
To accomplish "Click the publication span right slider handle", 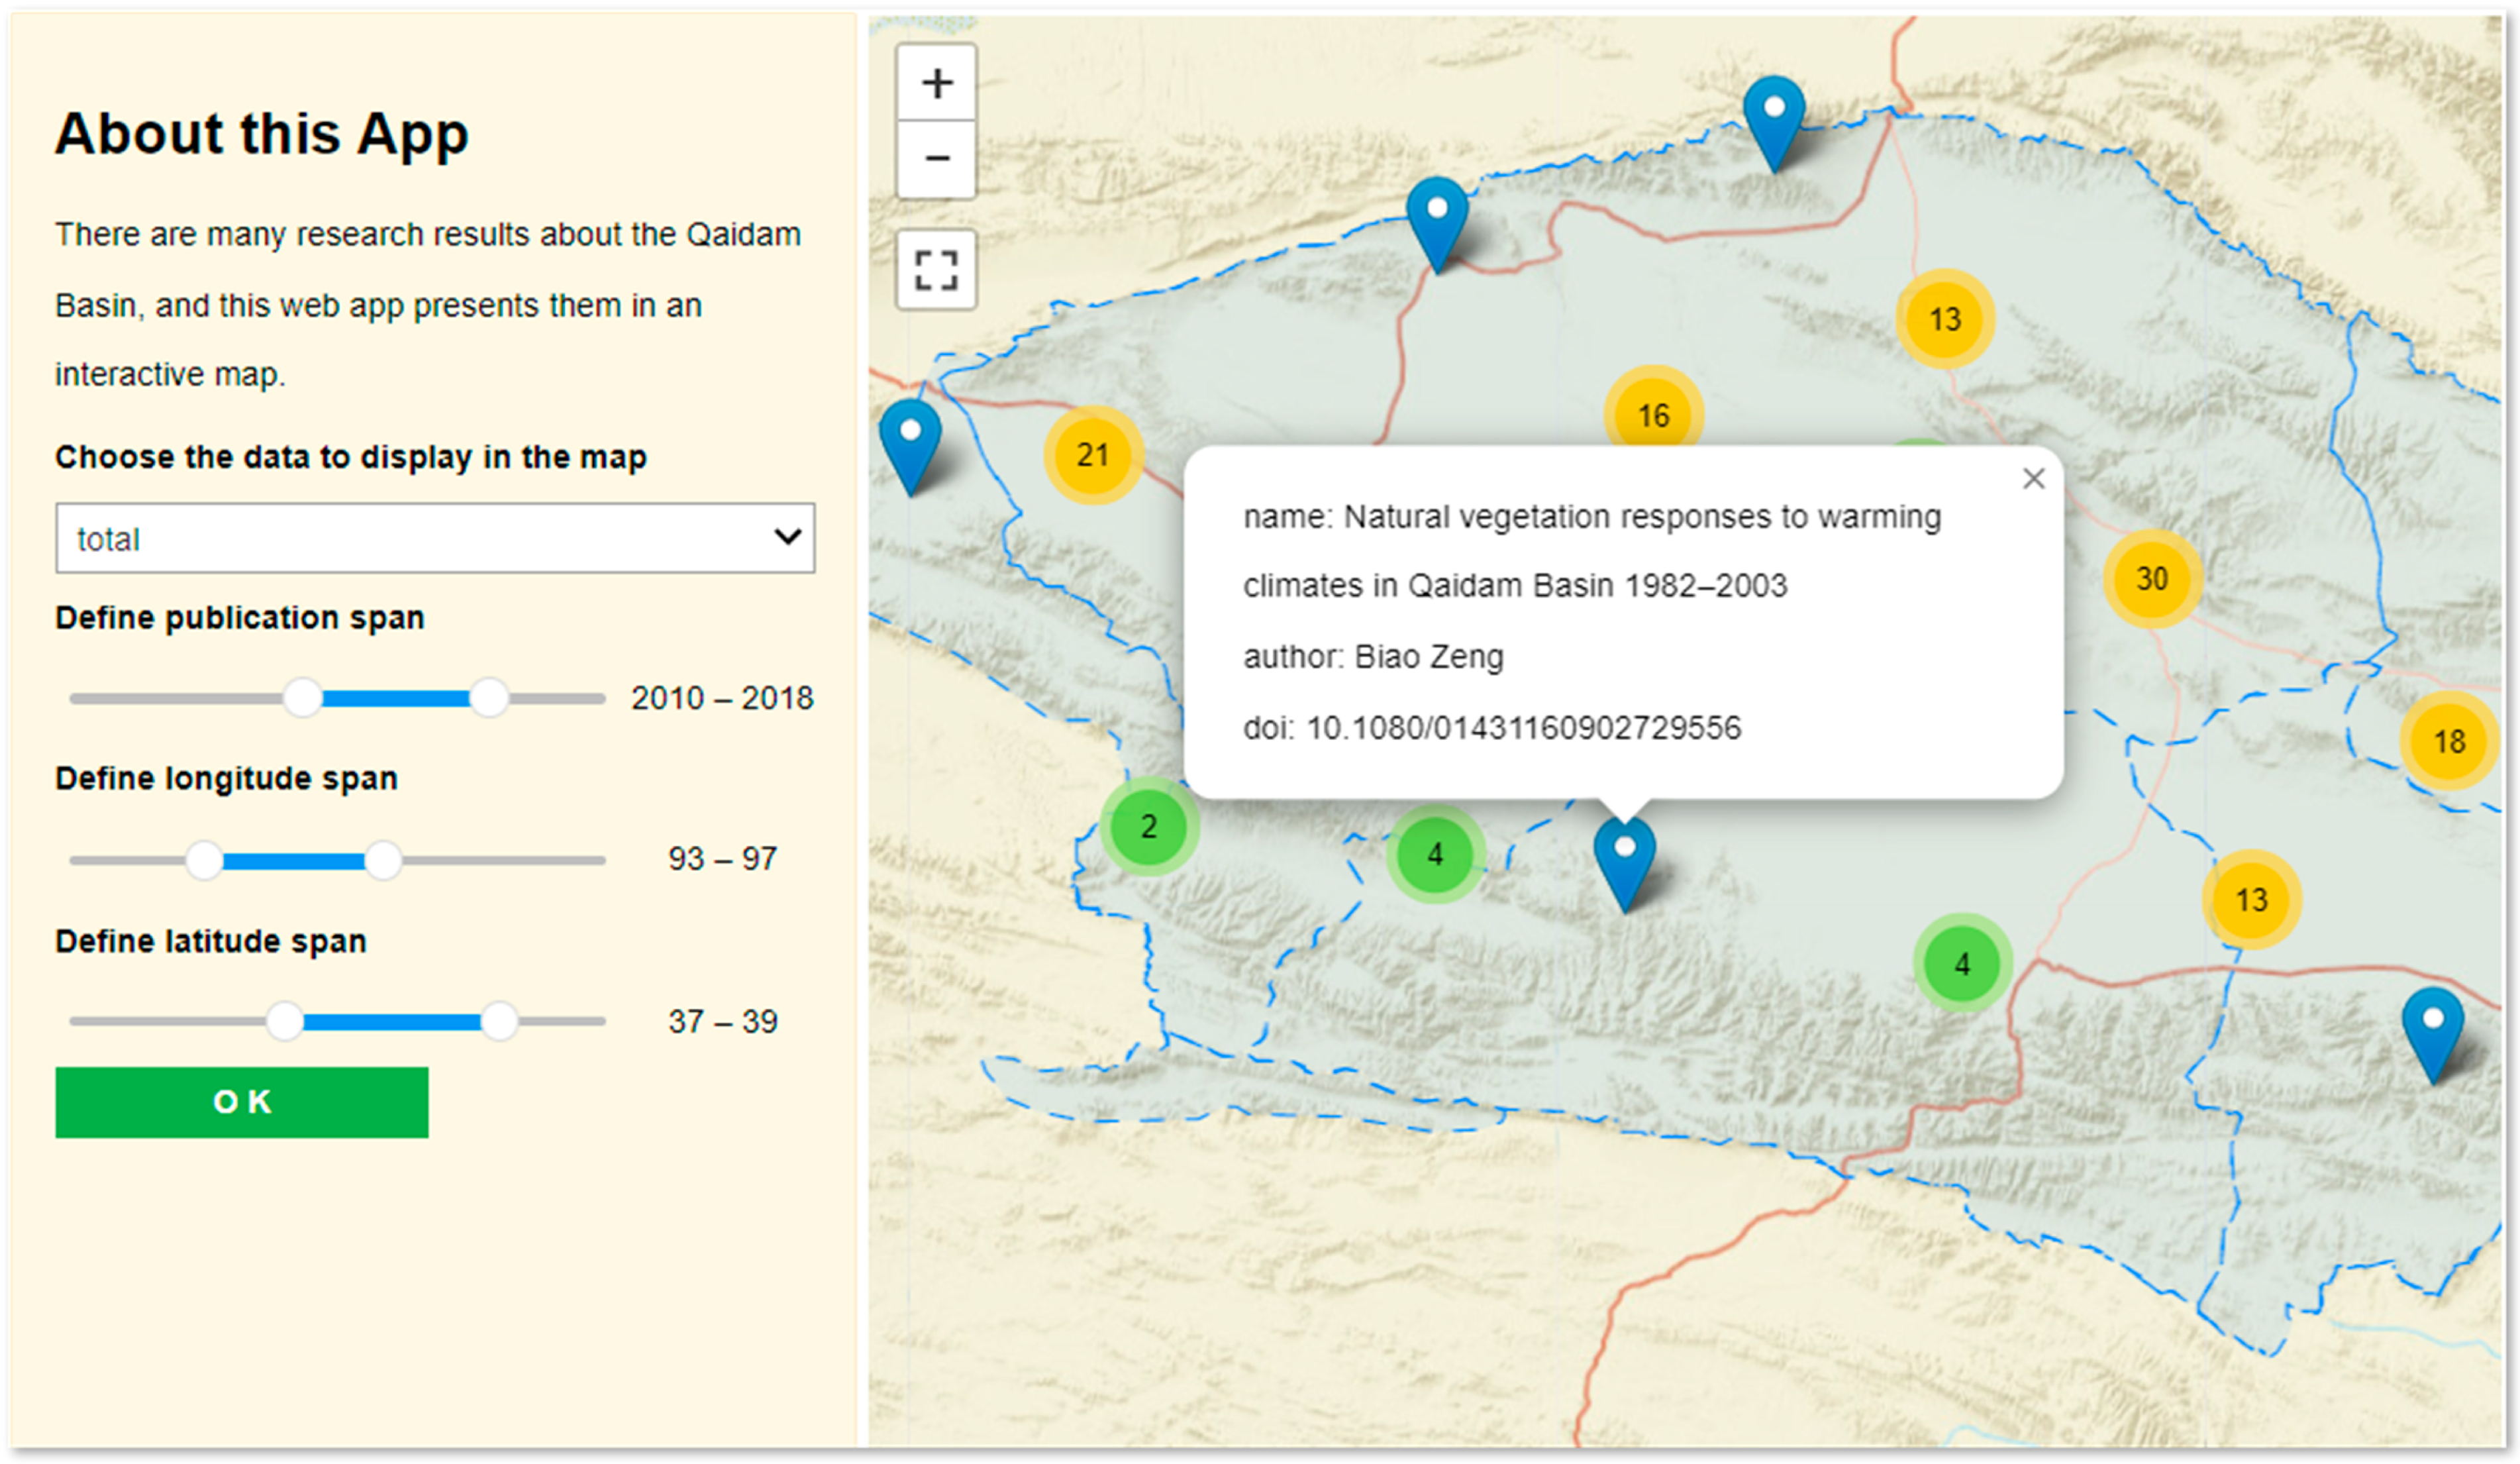I will pos(489,698).
